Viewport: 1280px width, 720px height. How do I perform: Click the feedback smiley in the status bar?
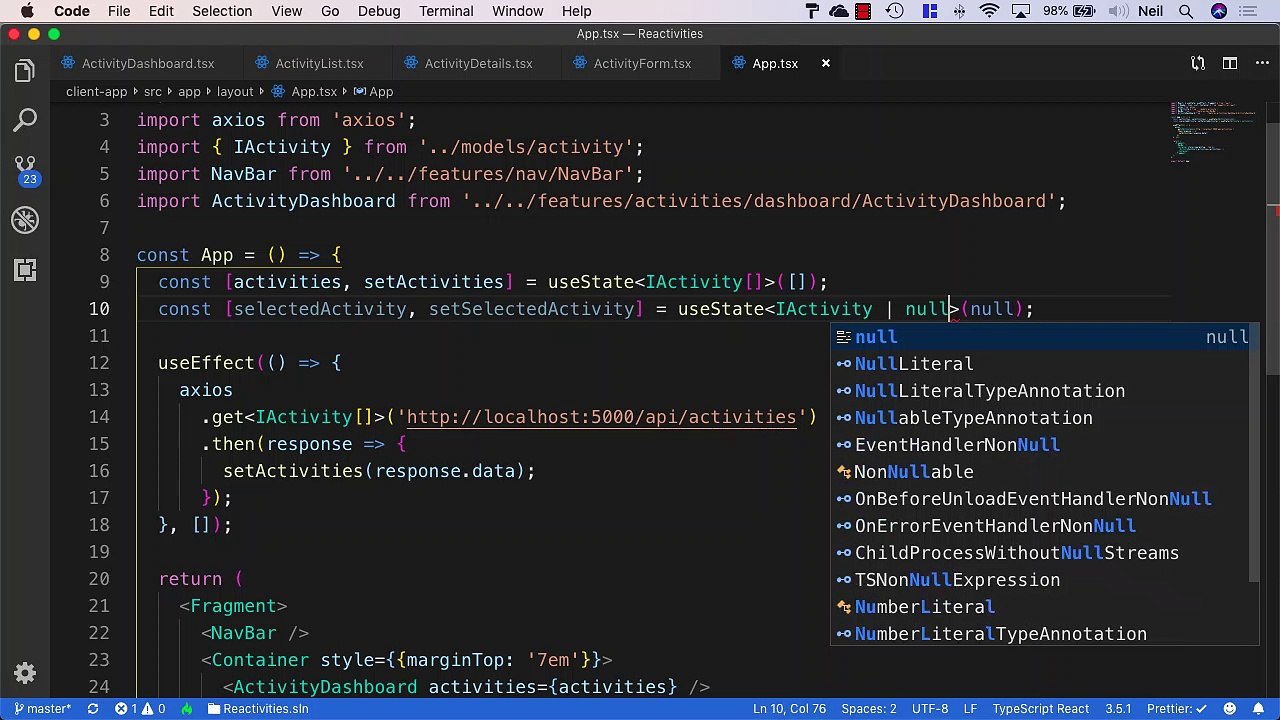coord(1230,708)
